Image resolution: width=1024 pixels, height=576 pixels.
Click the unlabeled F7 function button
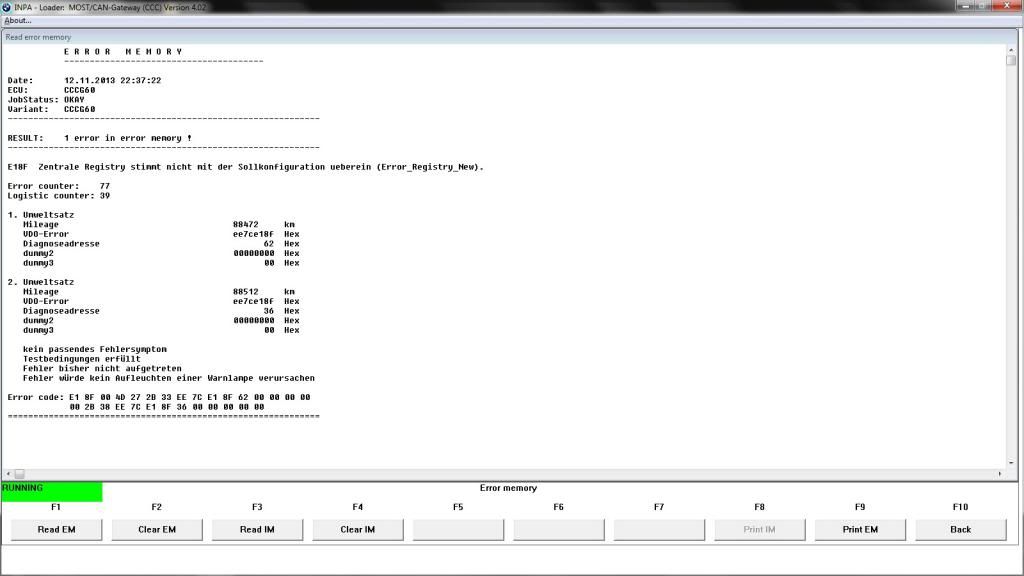[x=658, y=529]
